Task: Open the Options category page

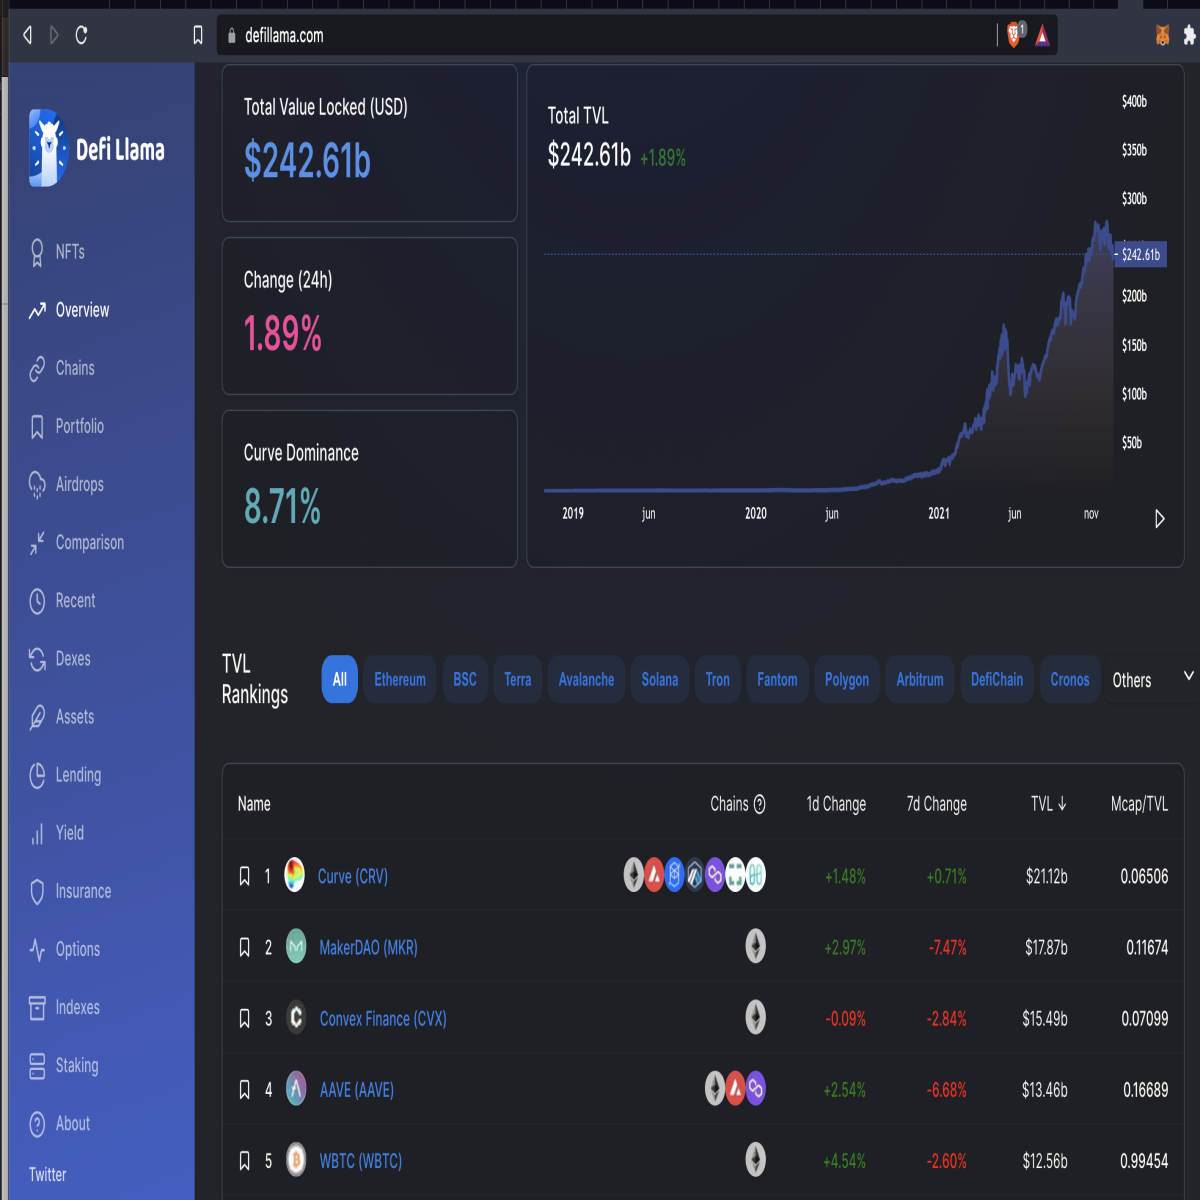Action: pos(64,949)
